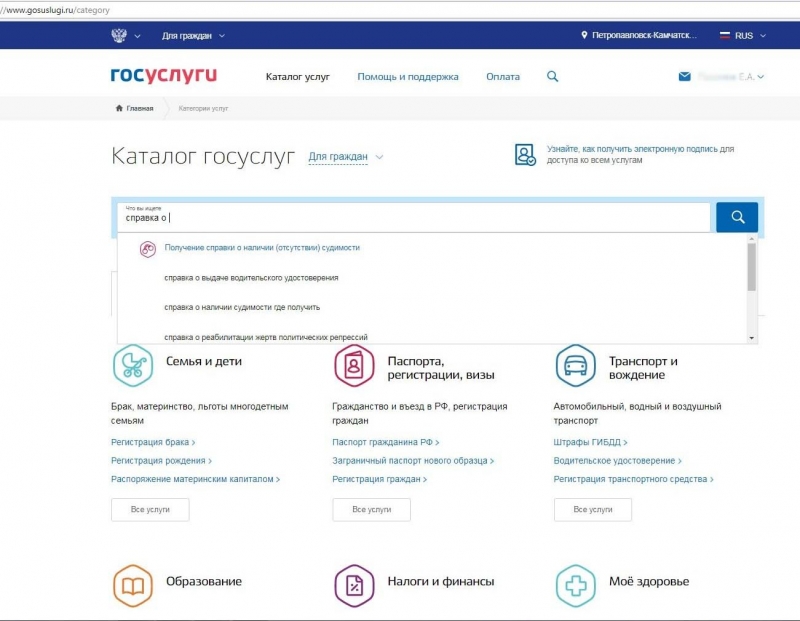Open the Семья и дети stroller icon
The height and width of the screenshot is (621, 800).
coord(133,365)
